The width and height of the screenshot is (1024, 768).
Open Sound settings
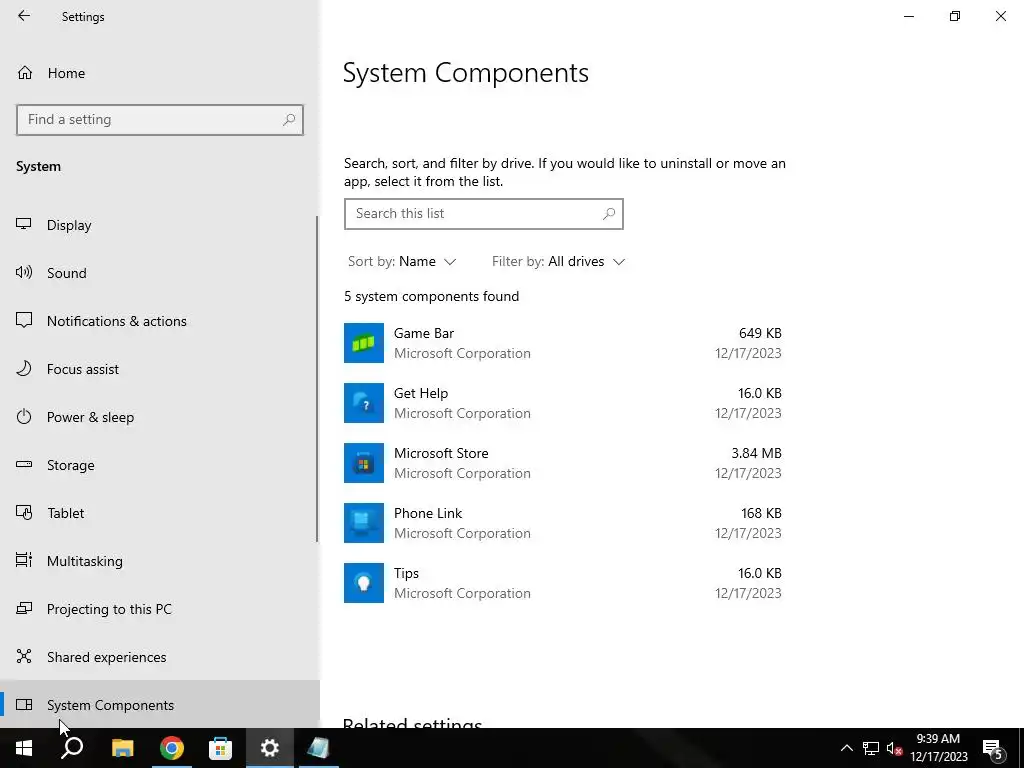pyautogui.click(x=160, y=273)
